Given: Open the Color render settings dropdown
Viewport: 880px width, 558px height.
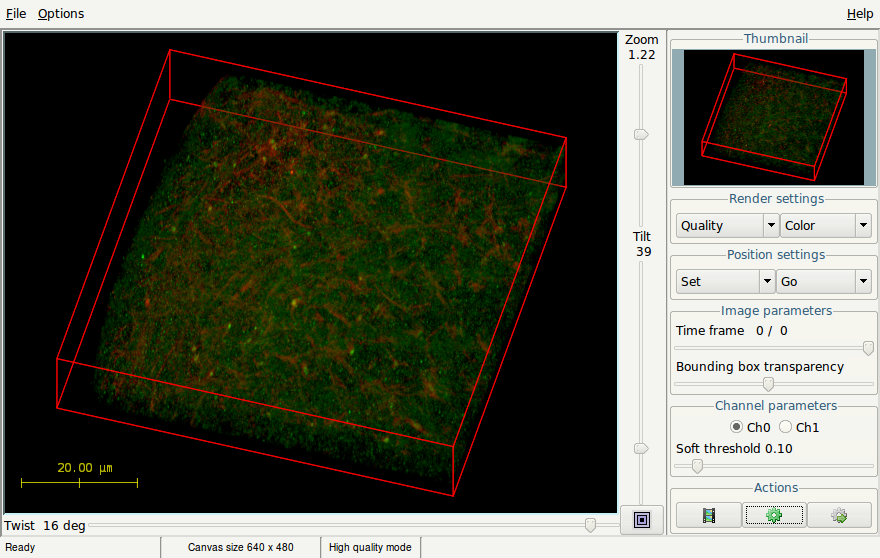Looking at the screenshot, I should tap(826, 226).
